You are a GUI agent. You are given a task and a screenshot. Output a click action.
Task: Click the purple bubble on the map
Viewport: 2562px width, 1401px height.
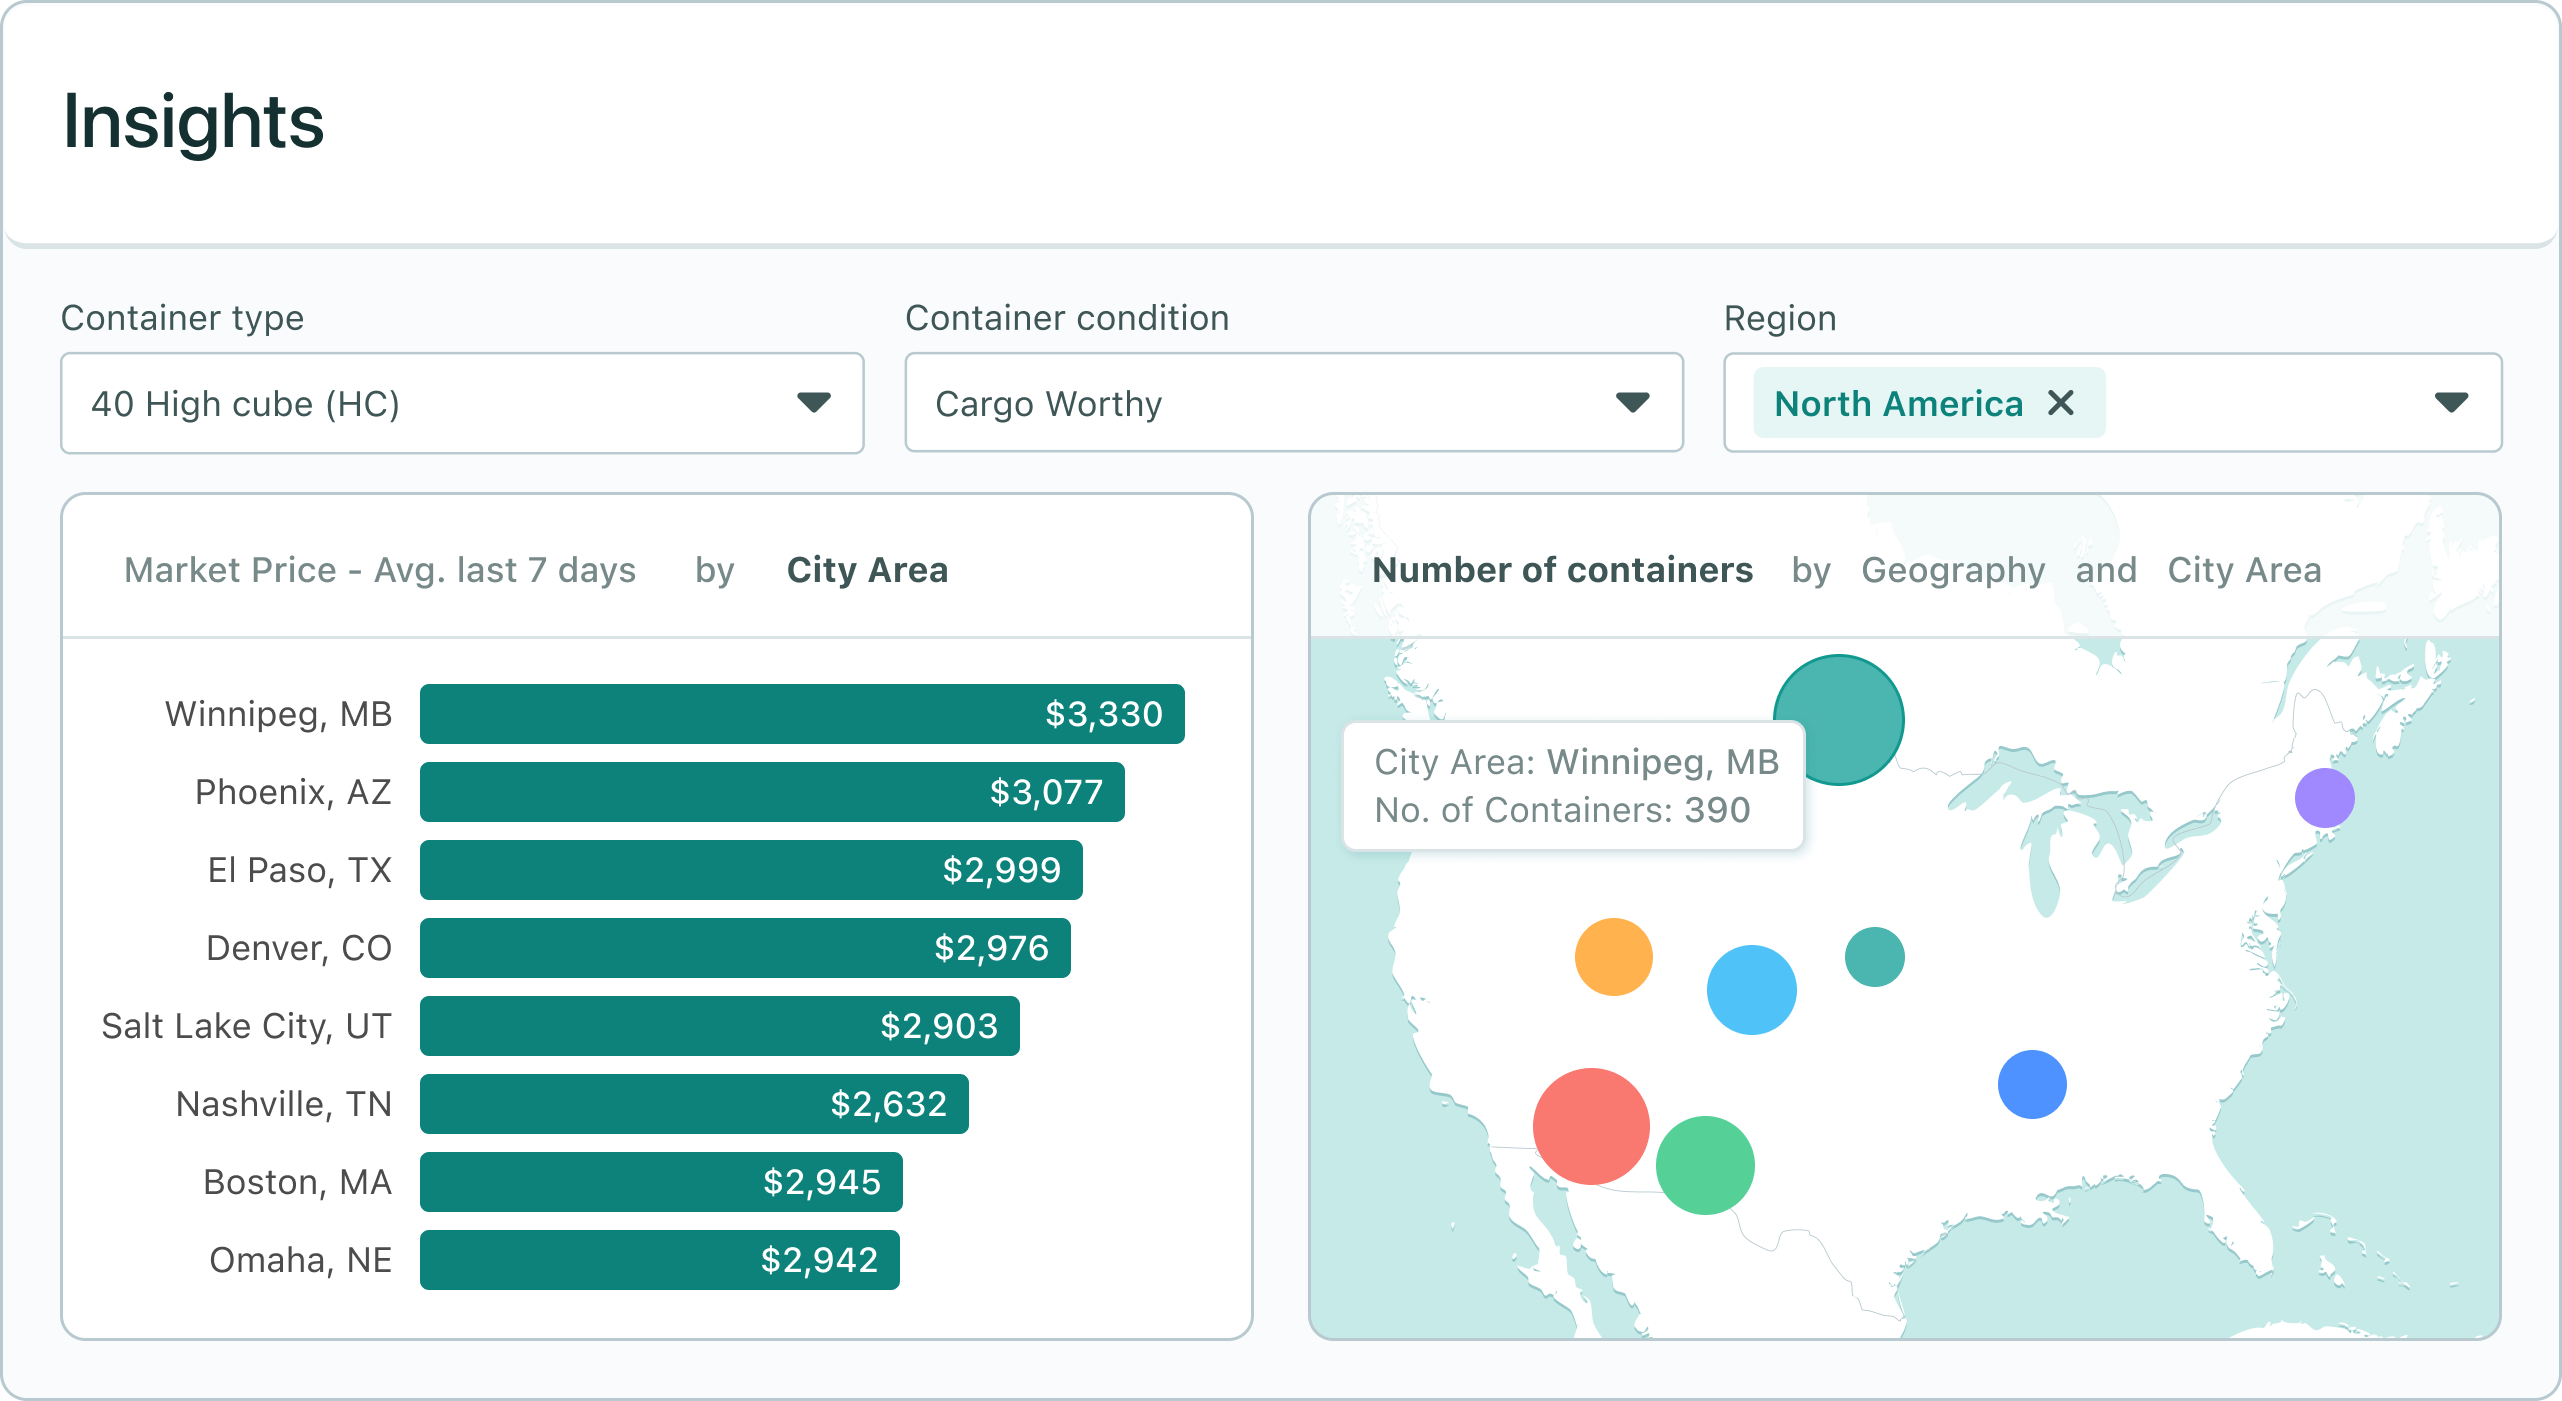[2327, 797]
